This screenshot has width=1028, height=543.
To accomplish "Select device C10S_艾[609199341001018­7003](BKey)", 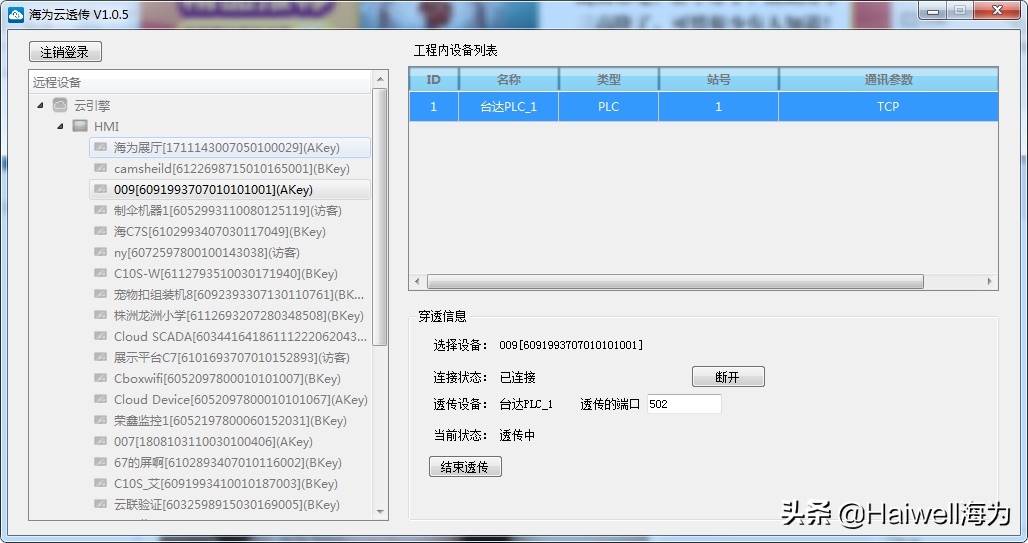I will [x=226, y=483].
